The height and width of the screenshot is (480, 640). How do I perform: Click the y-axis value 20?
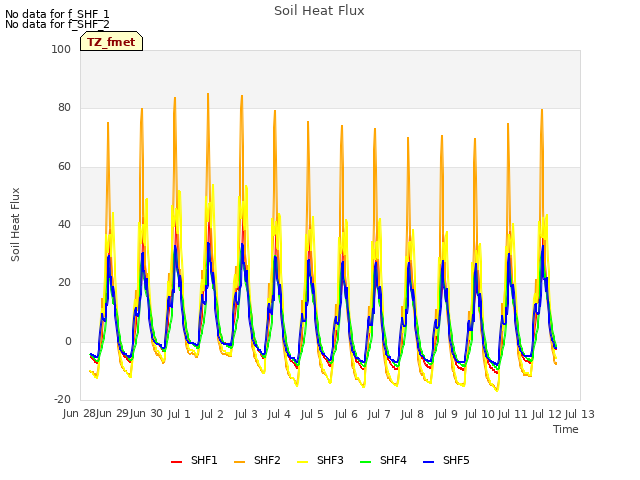tap(64, 282)
